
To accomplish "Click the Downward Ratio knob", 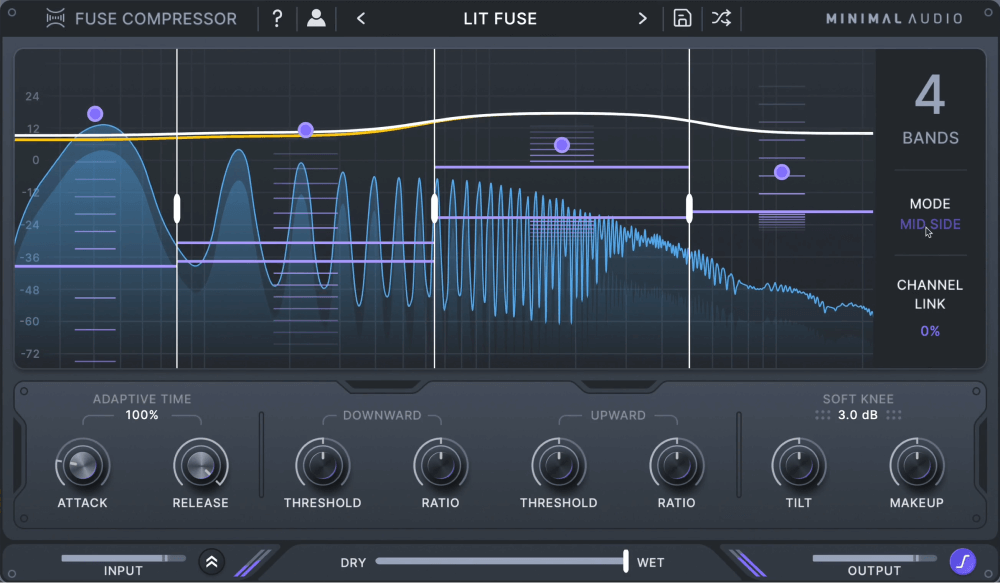I will (x=440, y=466).
